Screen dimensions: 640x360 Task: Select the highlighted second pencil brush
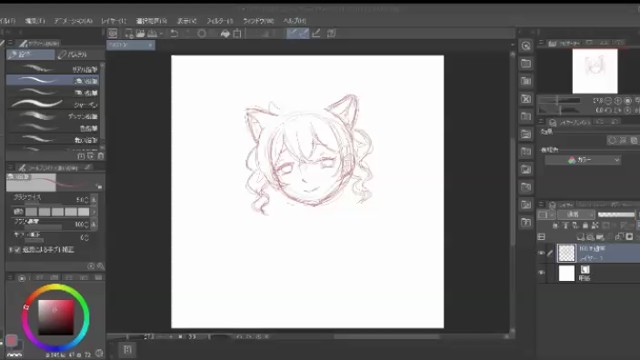[52, 80]
